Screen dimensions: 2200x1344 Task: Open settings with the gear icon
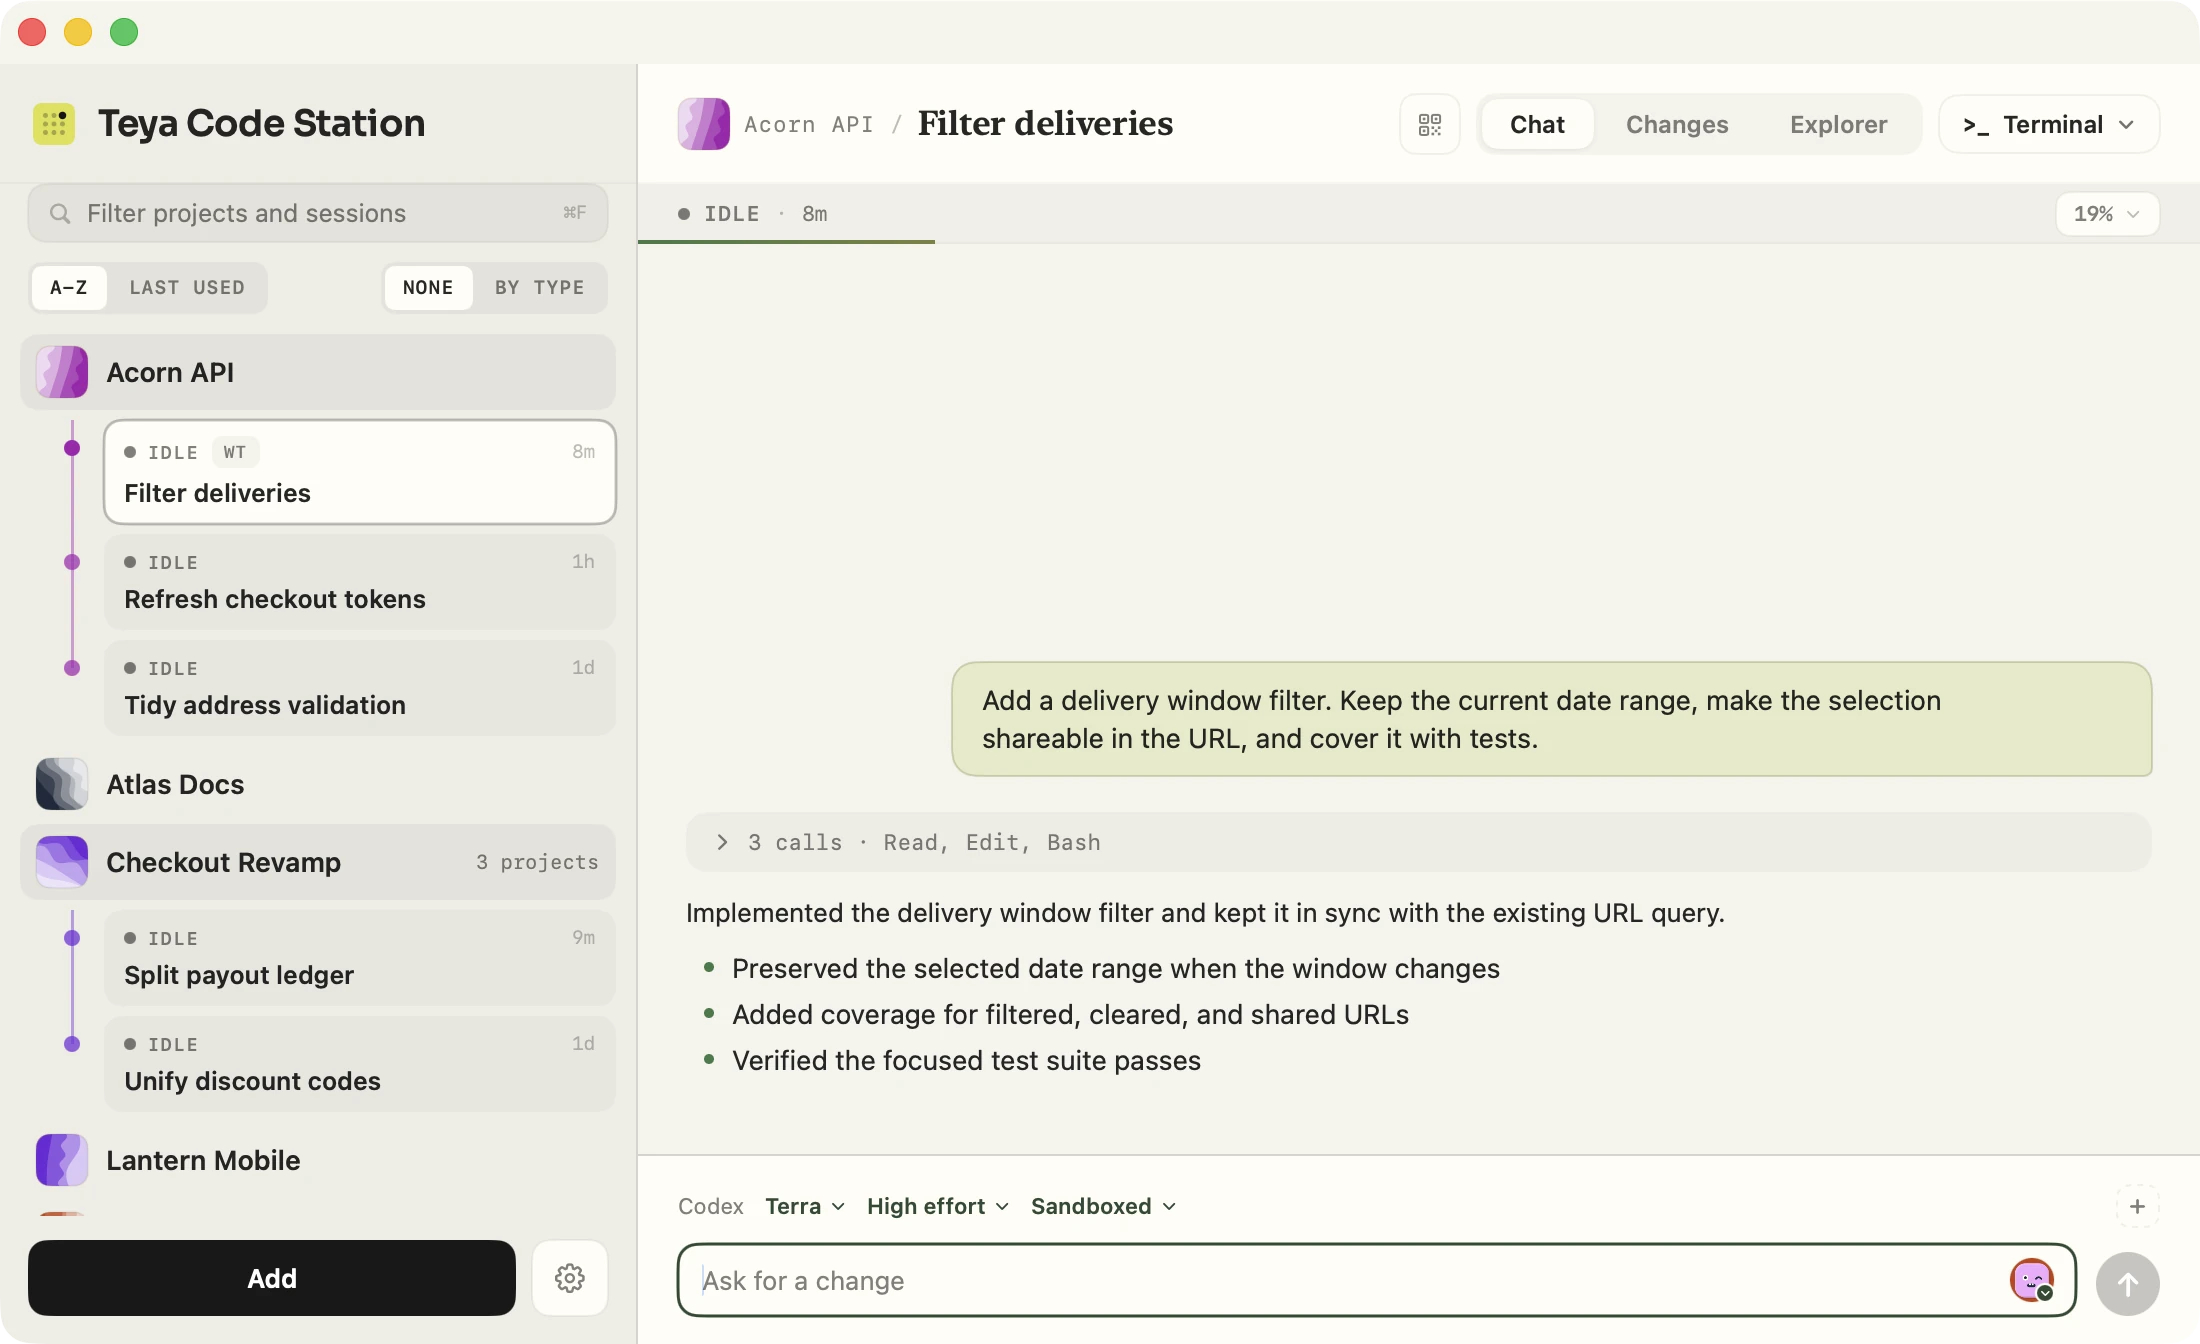click(570, 1278)
